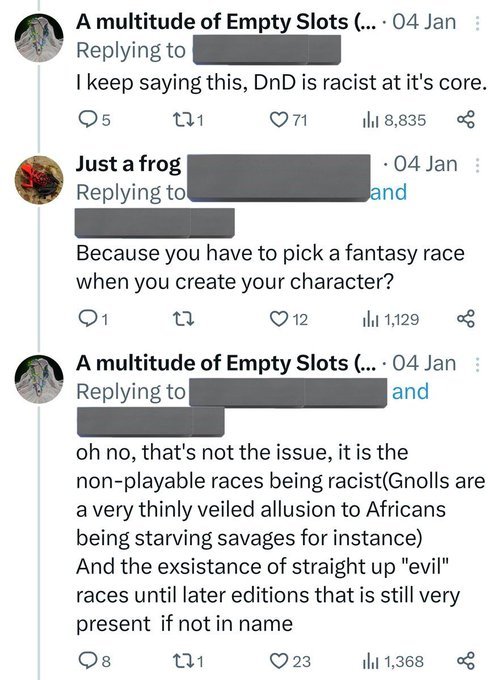This screenshot has width=502, height=680.
Task: Like the tweet with 71 likes
Action: tap(288, 119)
